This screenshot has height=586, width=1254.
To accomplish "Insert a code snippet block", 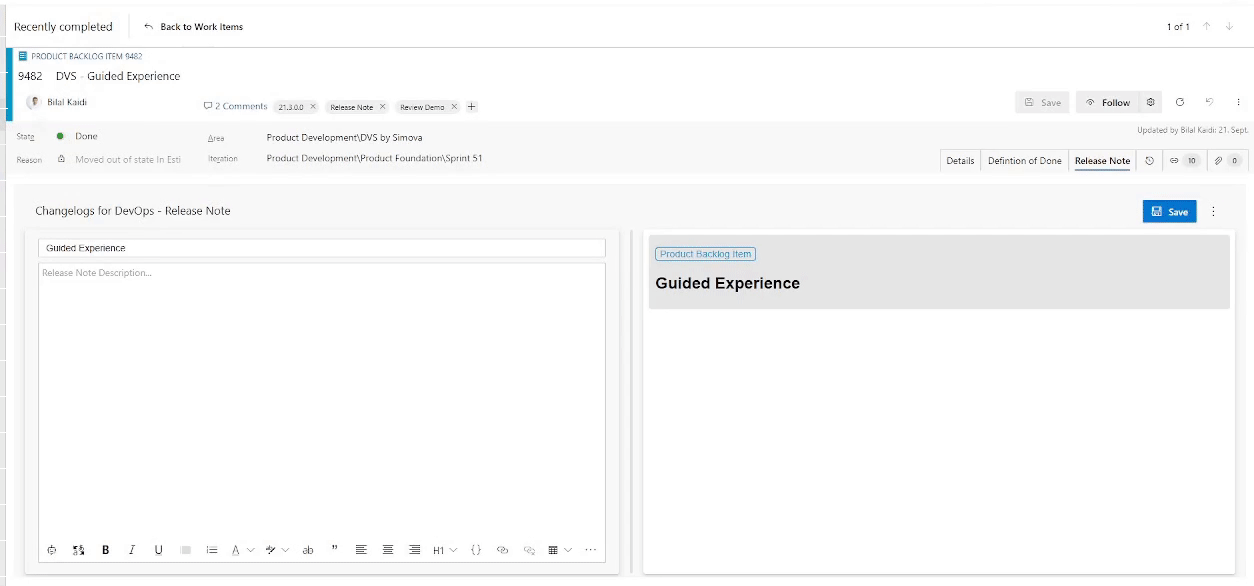I will 476,549.
